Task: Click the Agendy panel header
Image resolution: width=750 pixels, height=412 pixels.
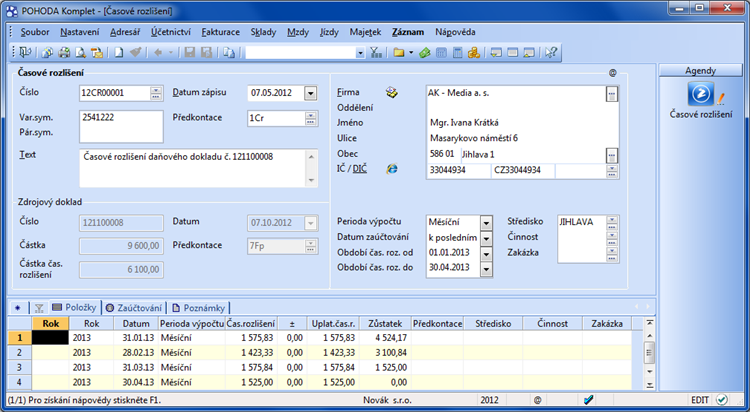Action: [x=700, y=70]
